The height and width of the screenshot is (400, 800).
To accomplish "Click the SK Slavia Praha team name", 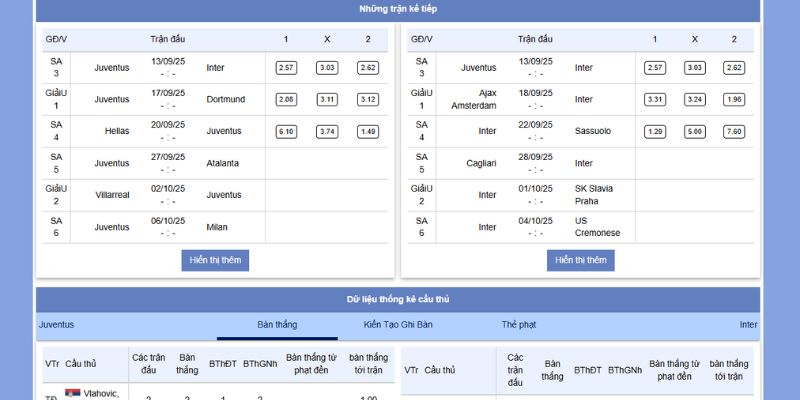I will (594, 195).
